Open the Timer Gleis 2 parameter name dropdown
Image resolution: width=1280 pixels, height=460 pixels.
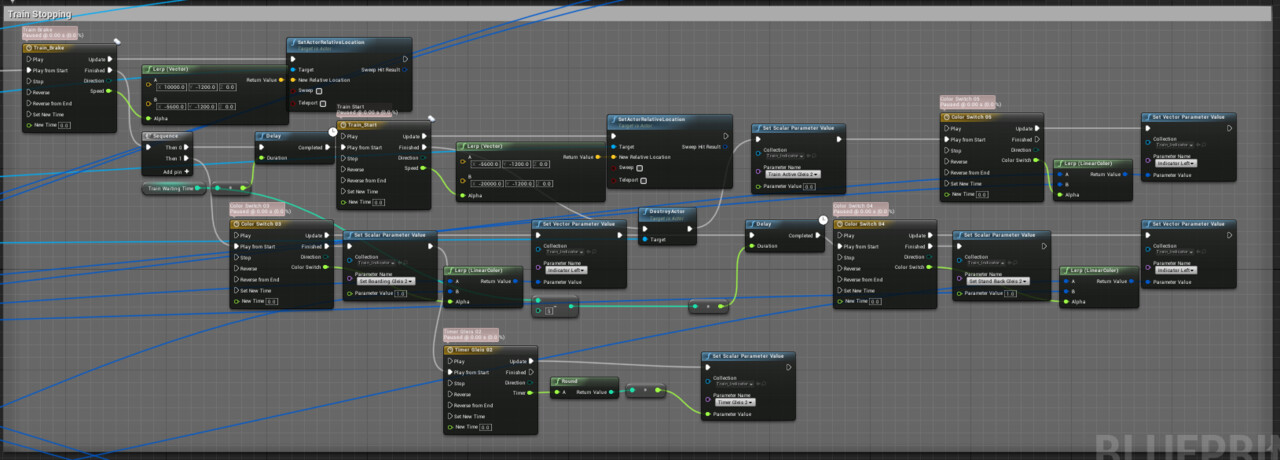(x=734, y=401)
